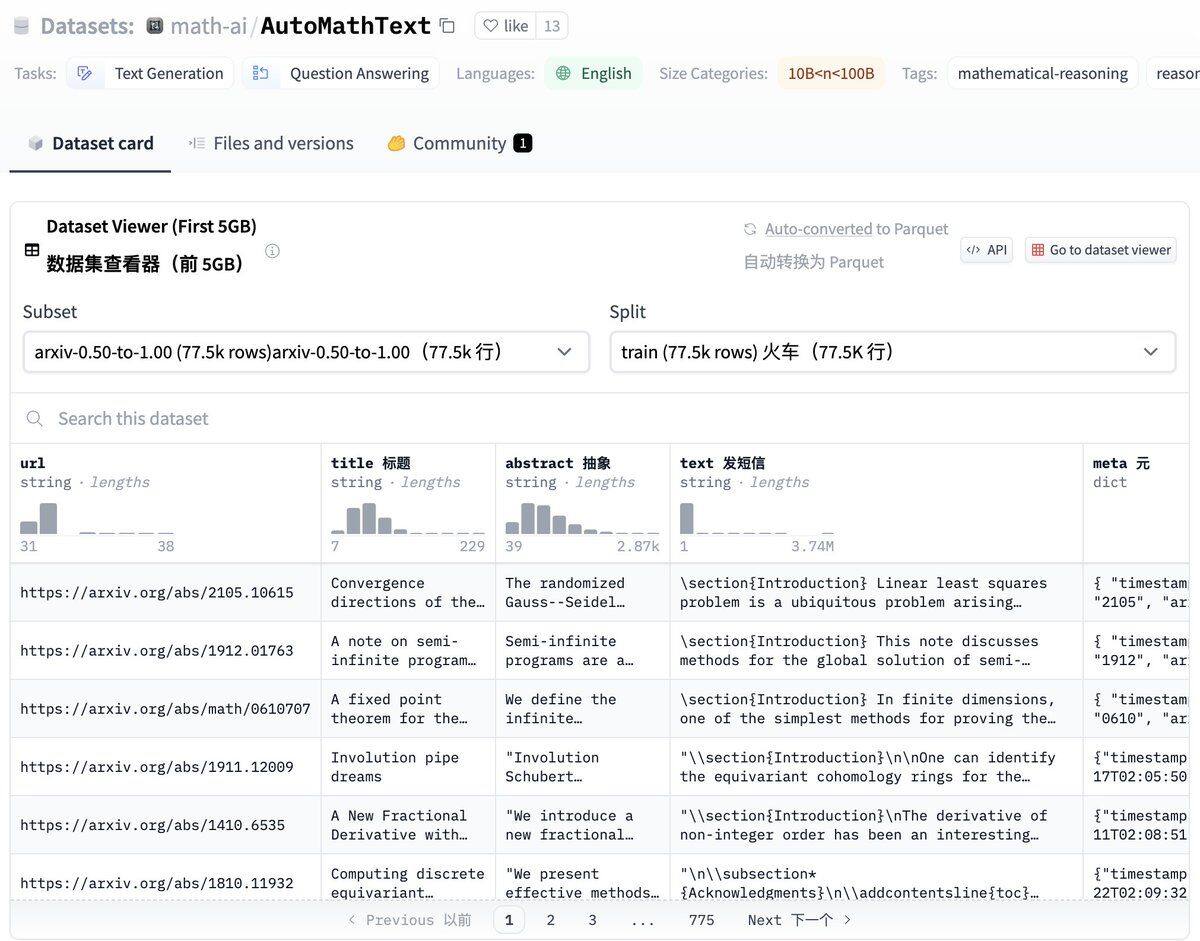Open the Subset dropdown
This screenshot has width=1200, height=941.
306,352
